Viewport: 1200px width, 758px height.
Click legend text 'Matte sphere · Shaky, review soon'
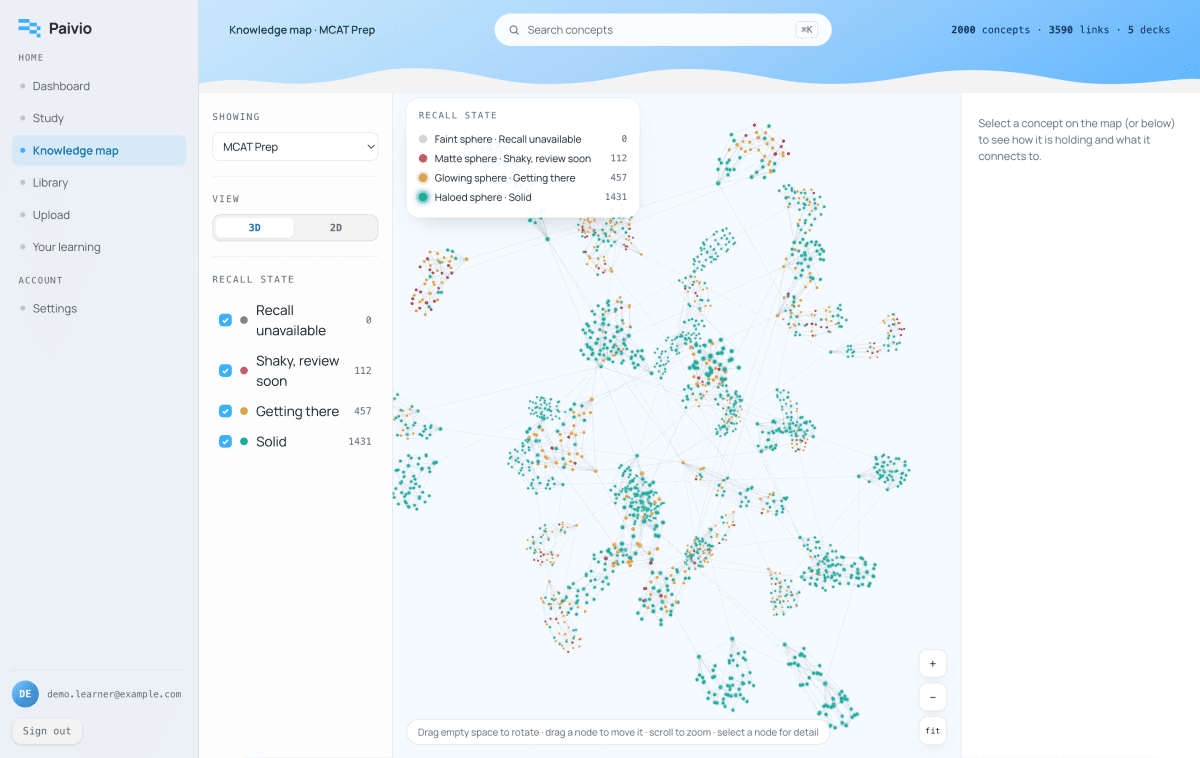tap(513, 159)
